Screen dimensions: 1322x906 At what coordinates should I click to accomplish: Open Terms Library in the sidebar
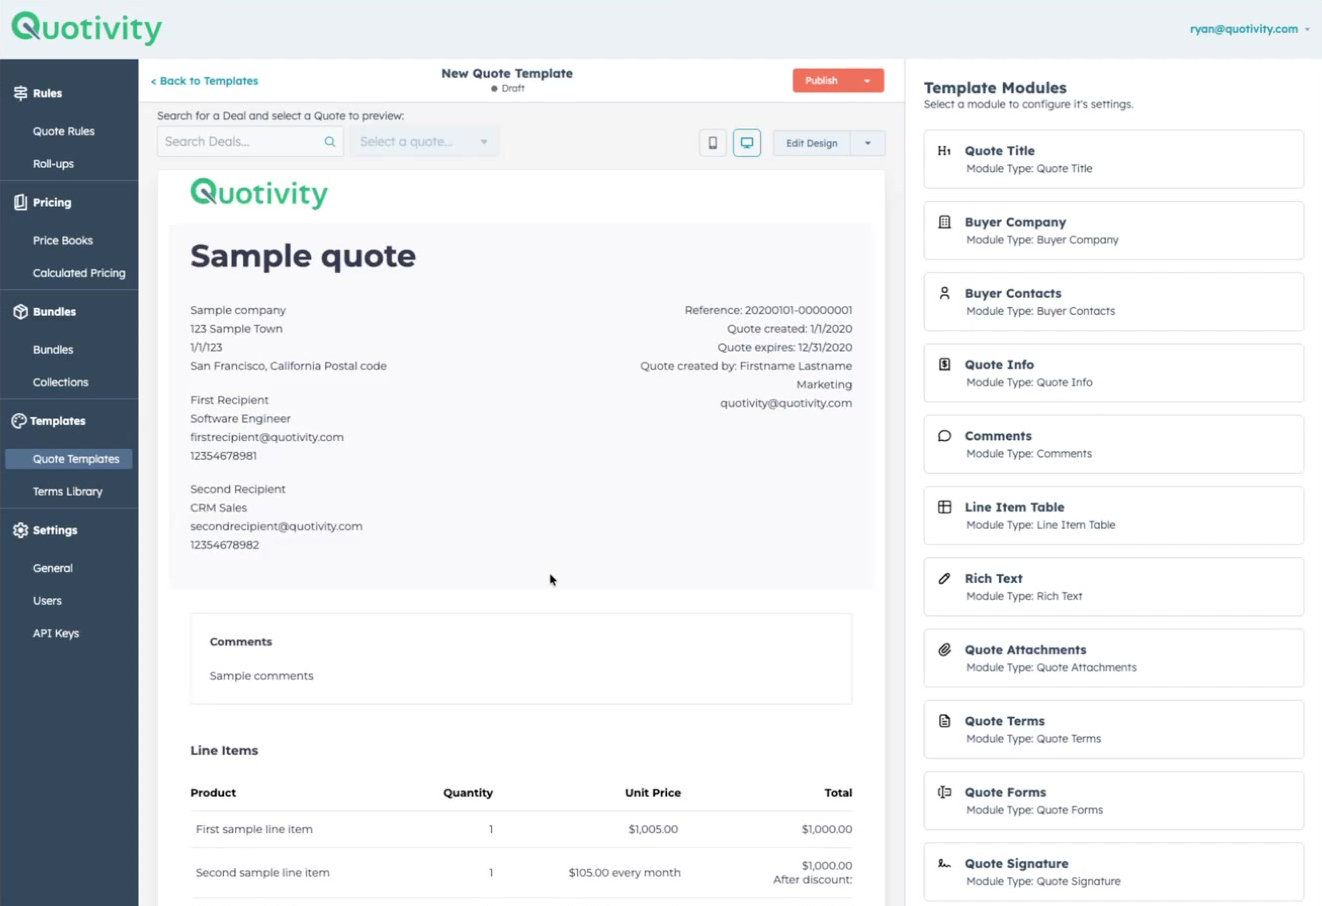click(x=67, y=491)
